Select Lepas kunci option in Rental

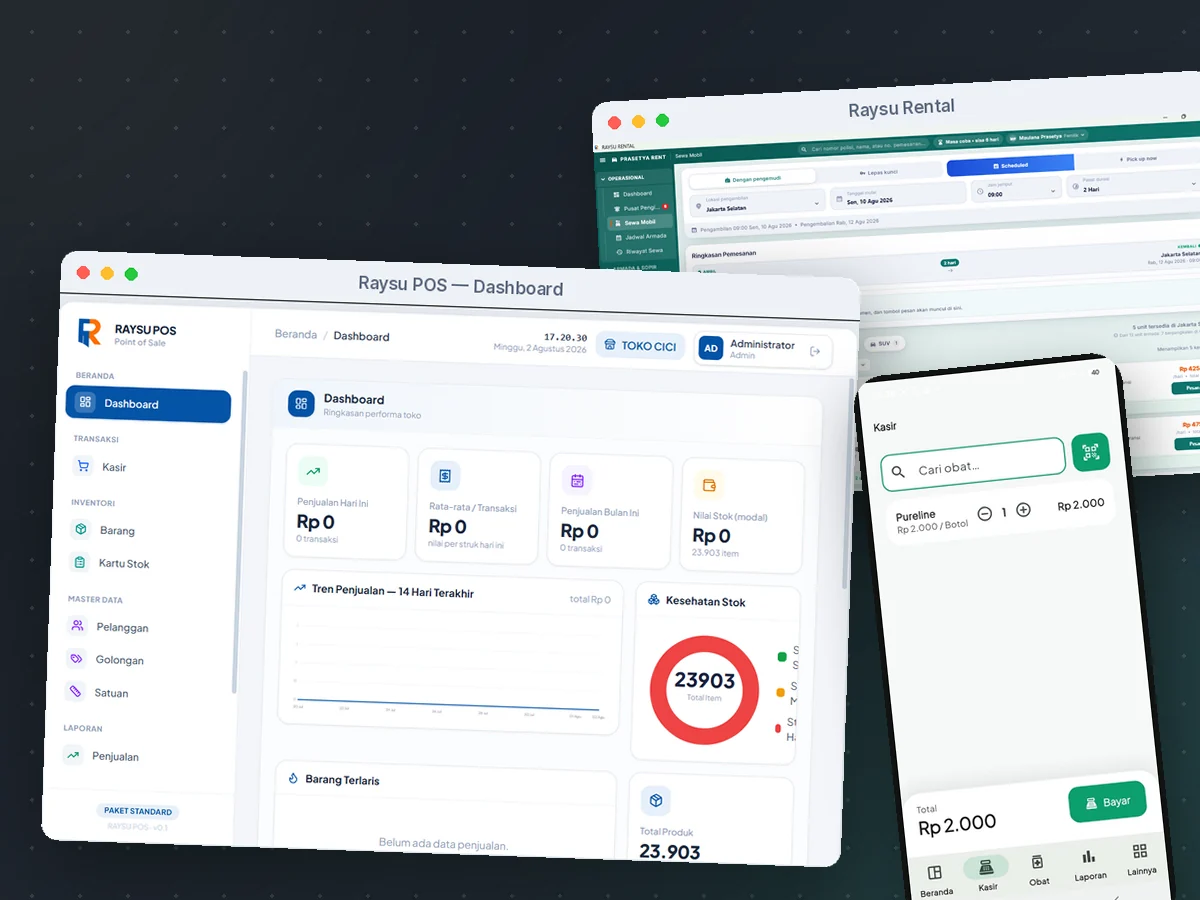(880, 171)
